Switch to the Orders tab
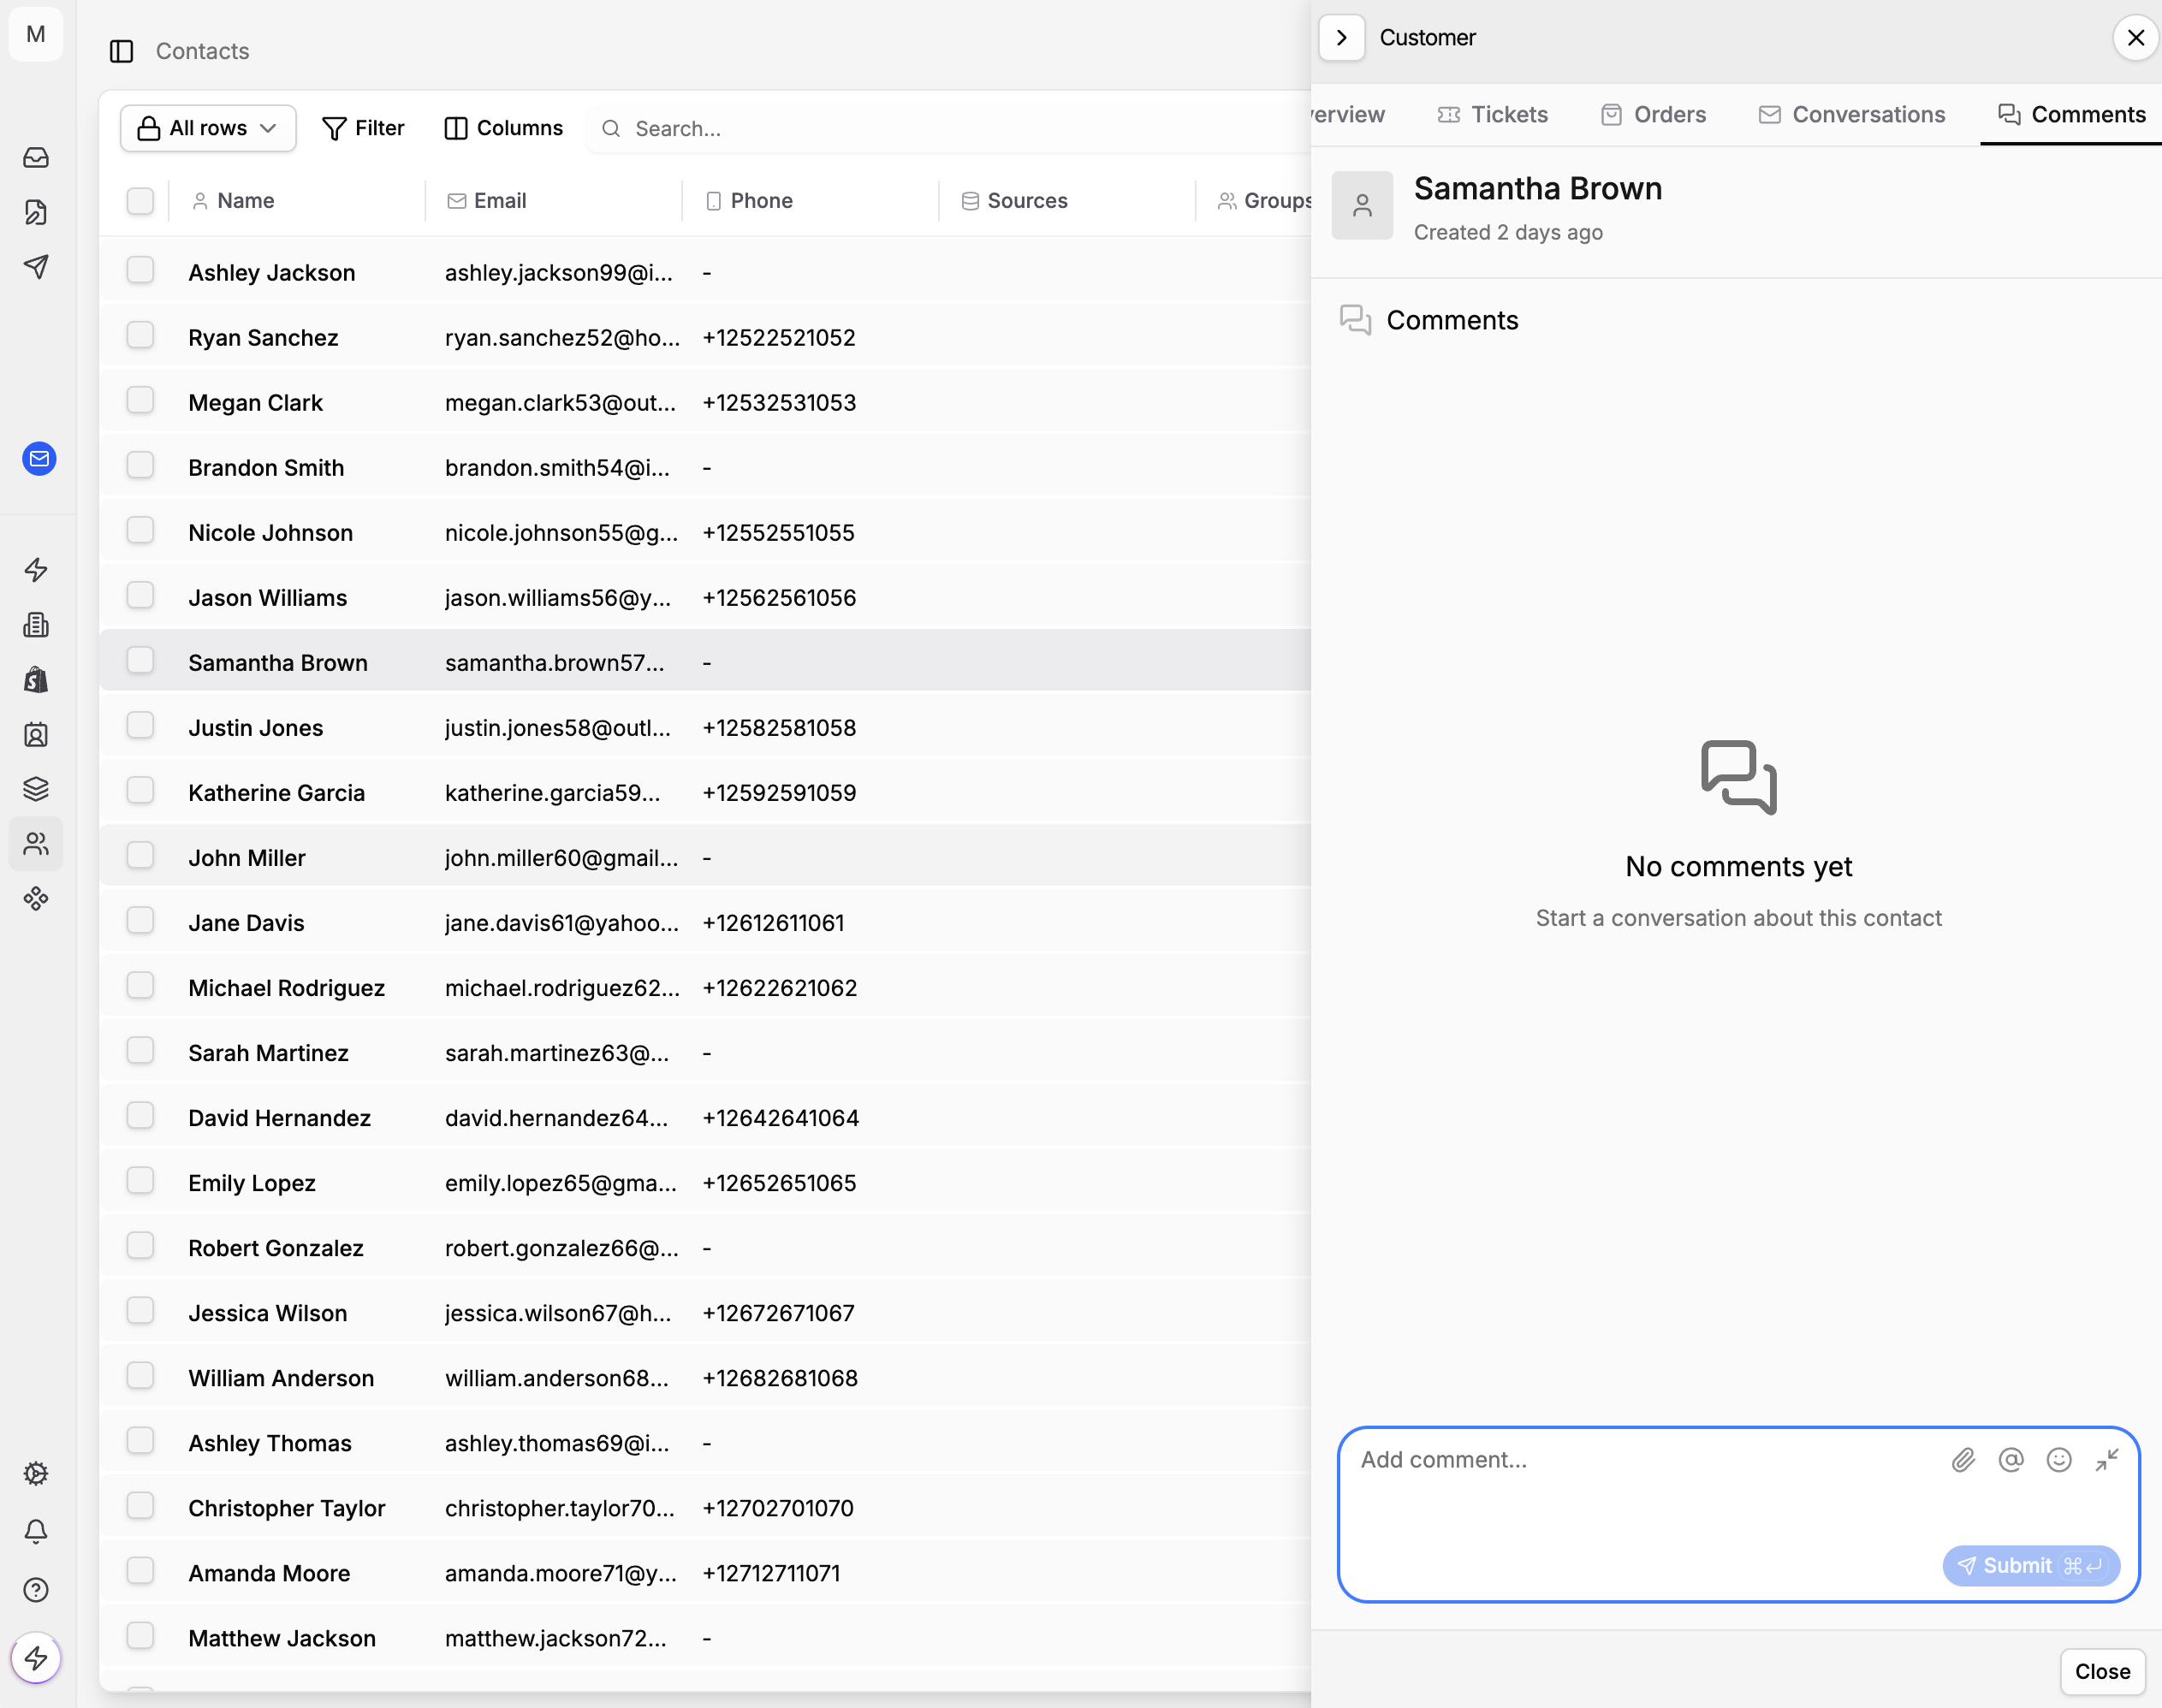2162x1708 pixels. [1651, 114]
